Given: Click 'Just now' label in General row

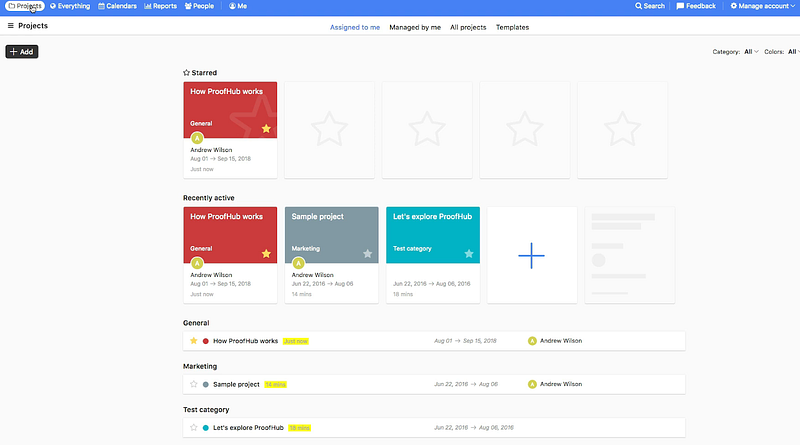Looking at the screenshot, I should coord(296,341).
